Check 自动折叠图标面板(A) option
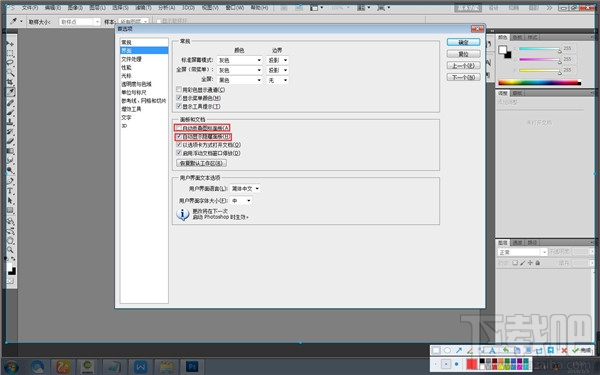The height and width of the screenshot is (375, 600). (179, 128)
